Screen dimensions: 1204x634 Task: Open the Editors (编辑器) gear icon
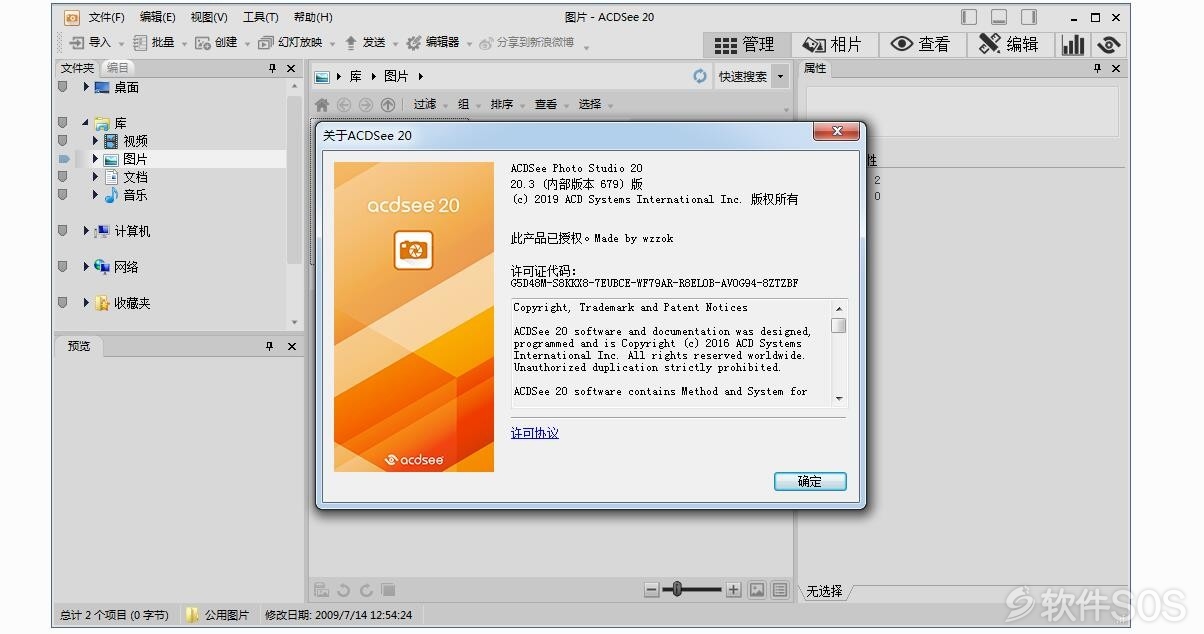[414, 43]
